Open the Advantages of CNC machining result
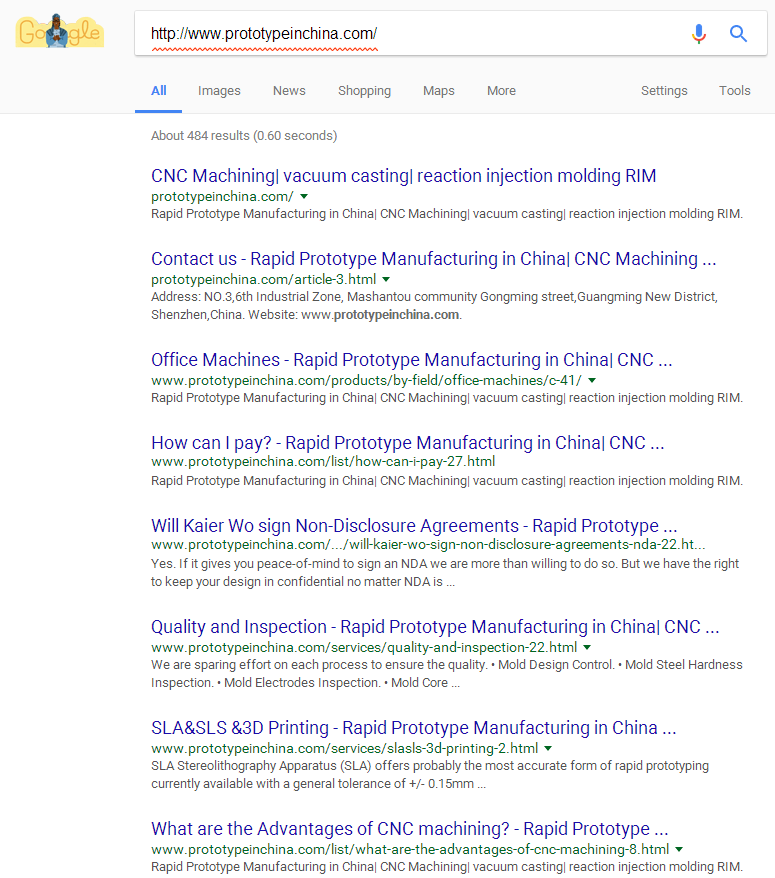Screen dimensions: 775x878 (409, 829)
